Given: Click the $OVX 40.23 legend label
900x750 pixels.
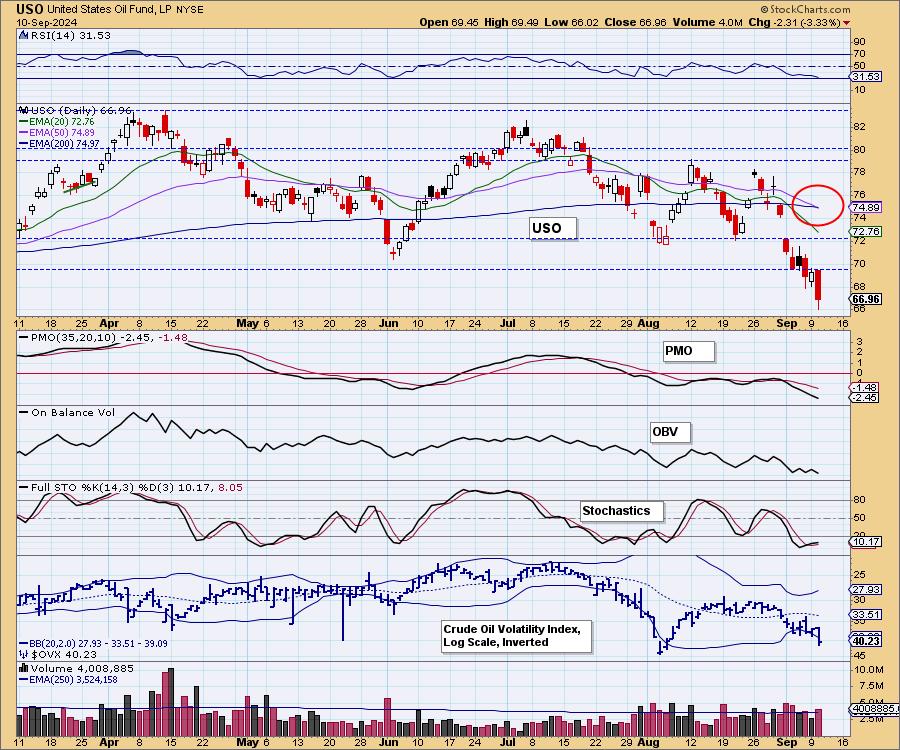Looking at the screenshot, I should 58,654.
